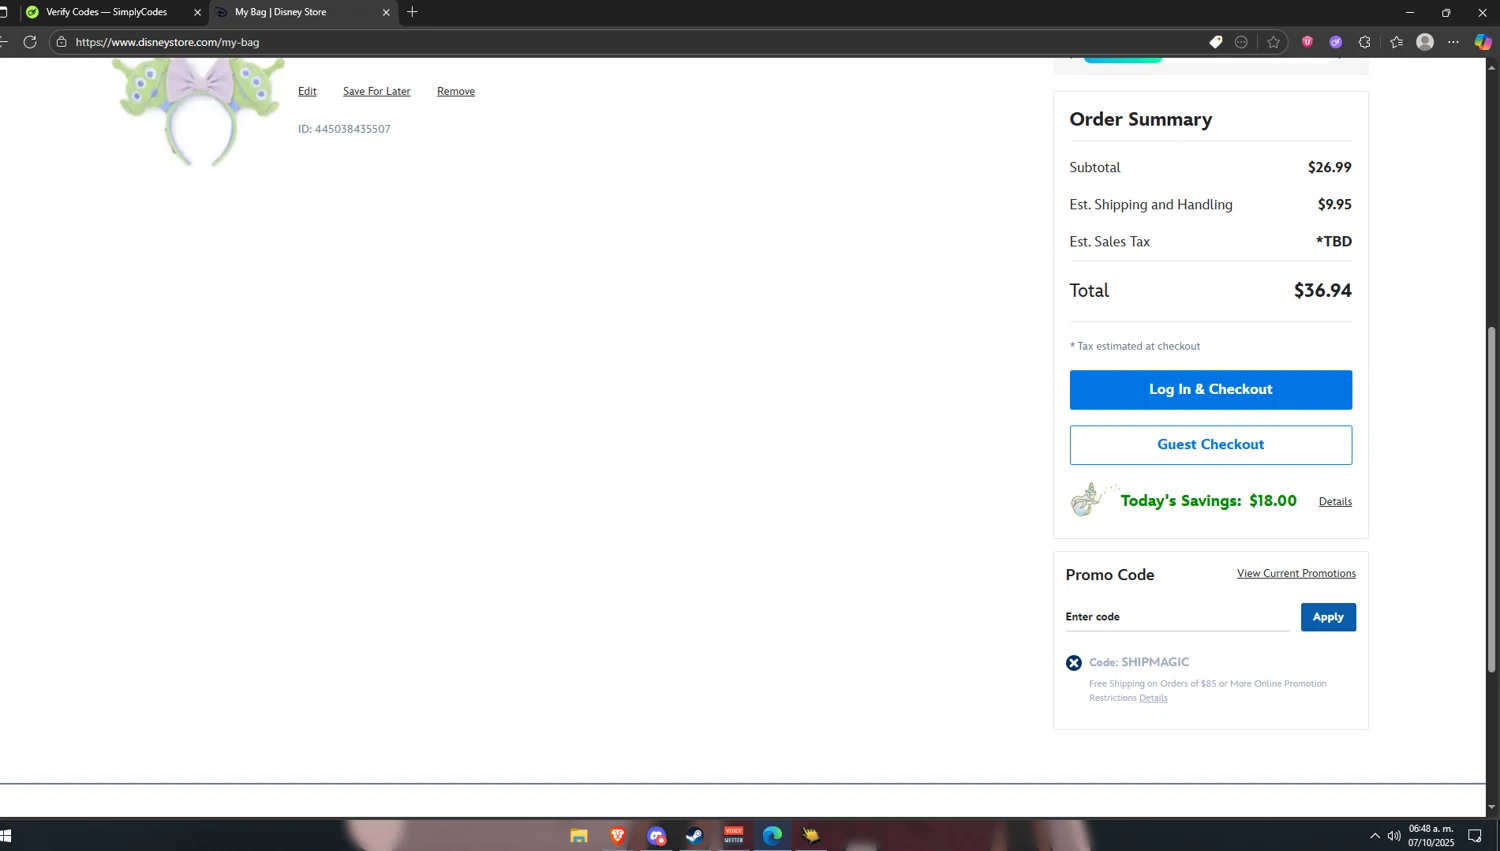The height and width of the screenshot is (851, 1500).
Task: Refresh the Disney Store page
Action: tap(30, 42)
